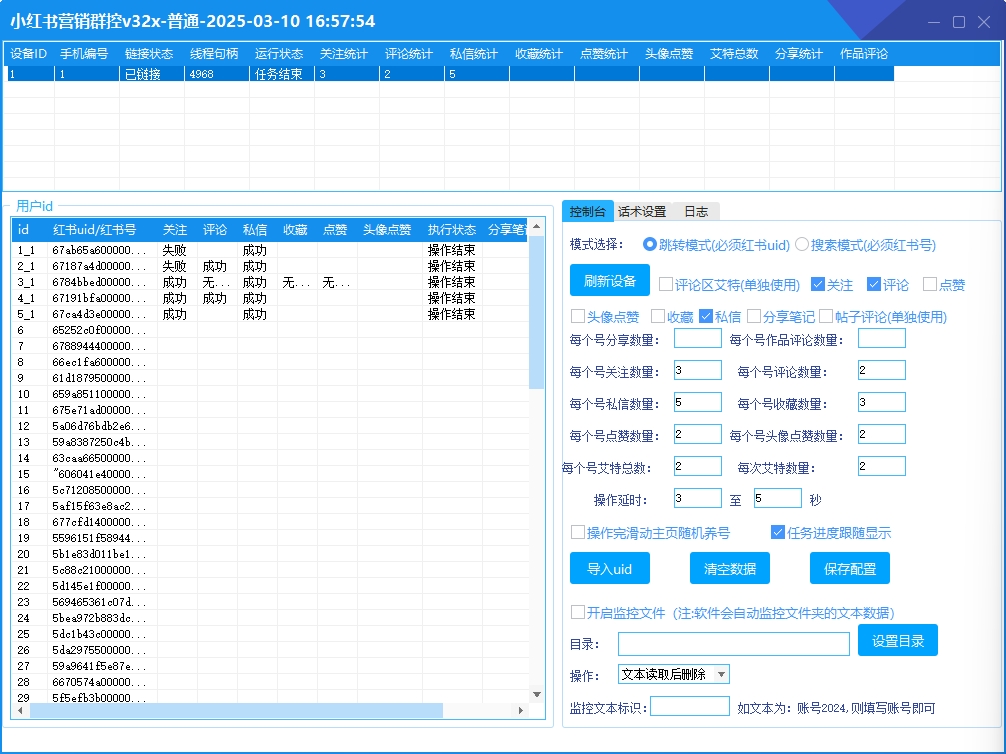1006x754 pixels.
Task: Enable 帖子评论(单独使用) checkbox
Action: click(x=826, y=316)
